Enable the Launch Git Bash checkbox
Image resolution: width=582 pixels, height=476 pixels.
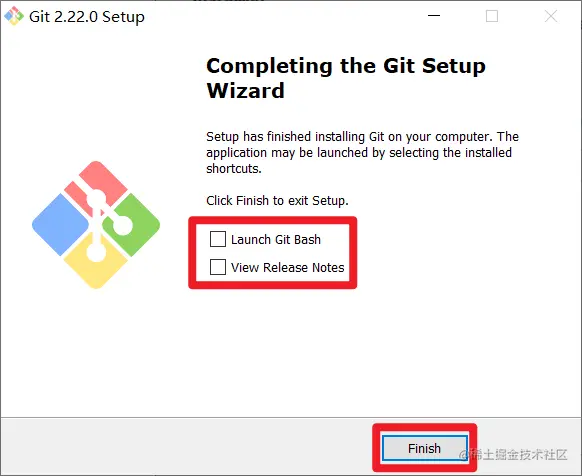[x=218, y=239]
